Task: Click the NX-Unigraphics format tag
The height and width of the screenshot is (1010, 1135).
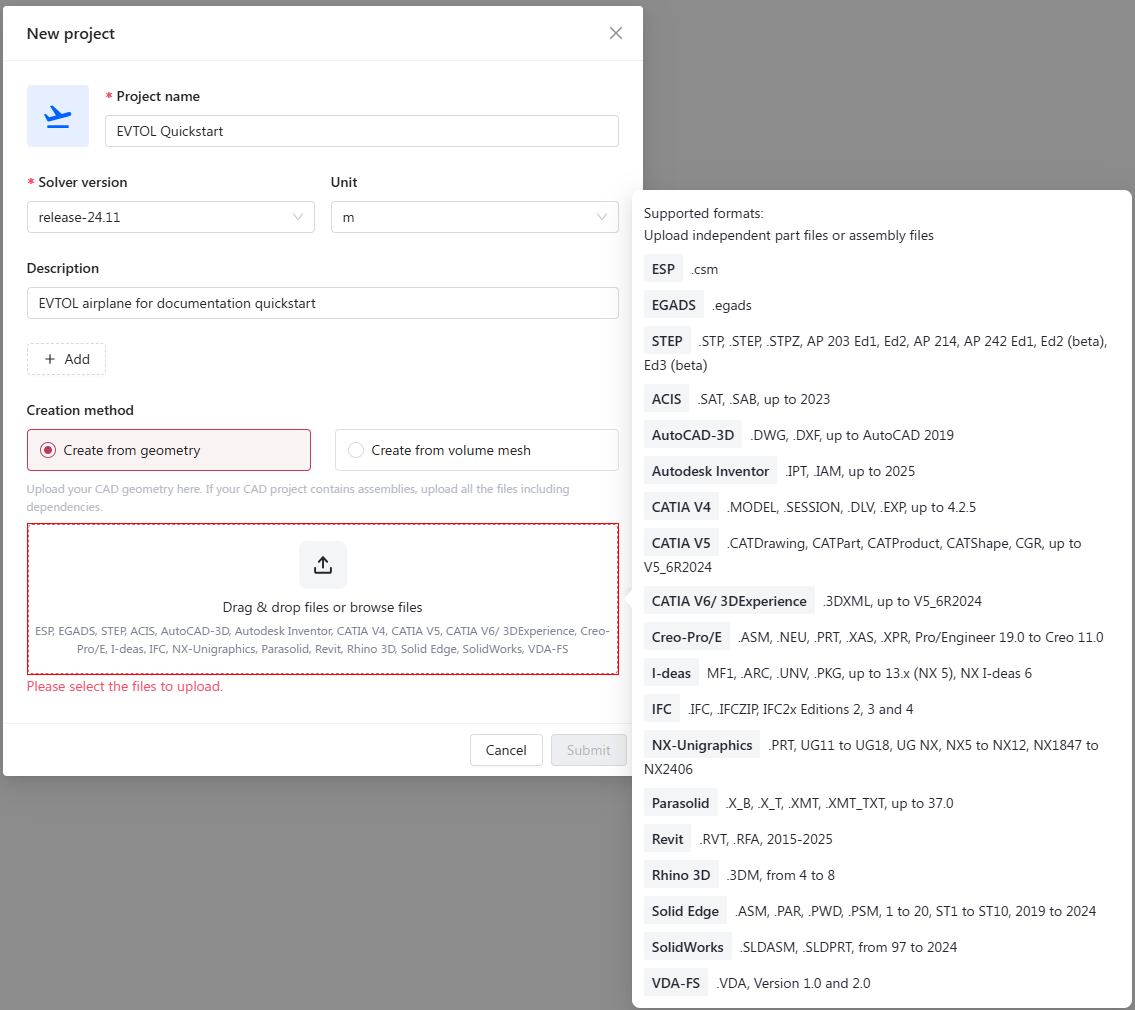Action: pyautogui.click(x=701, y=745)
